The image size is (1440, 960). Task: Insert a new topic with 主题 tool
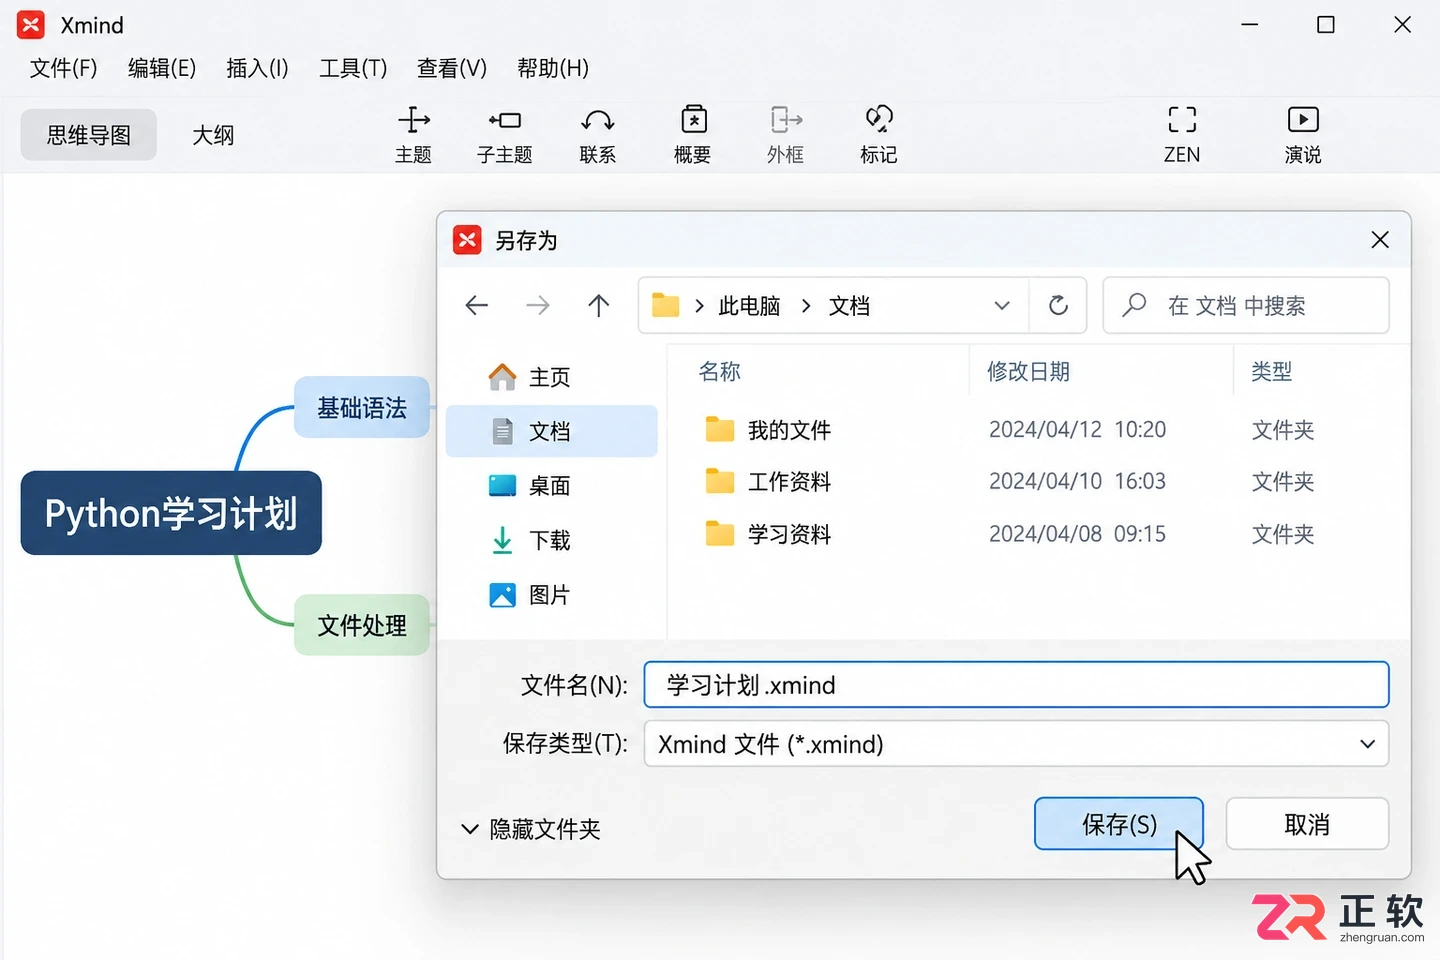click(x=413, y=135)
